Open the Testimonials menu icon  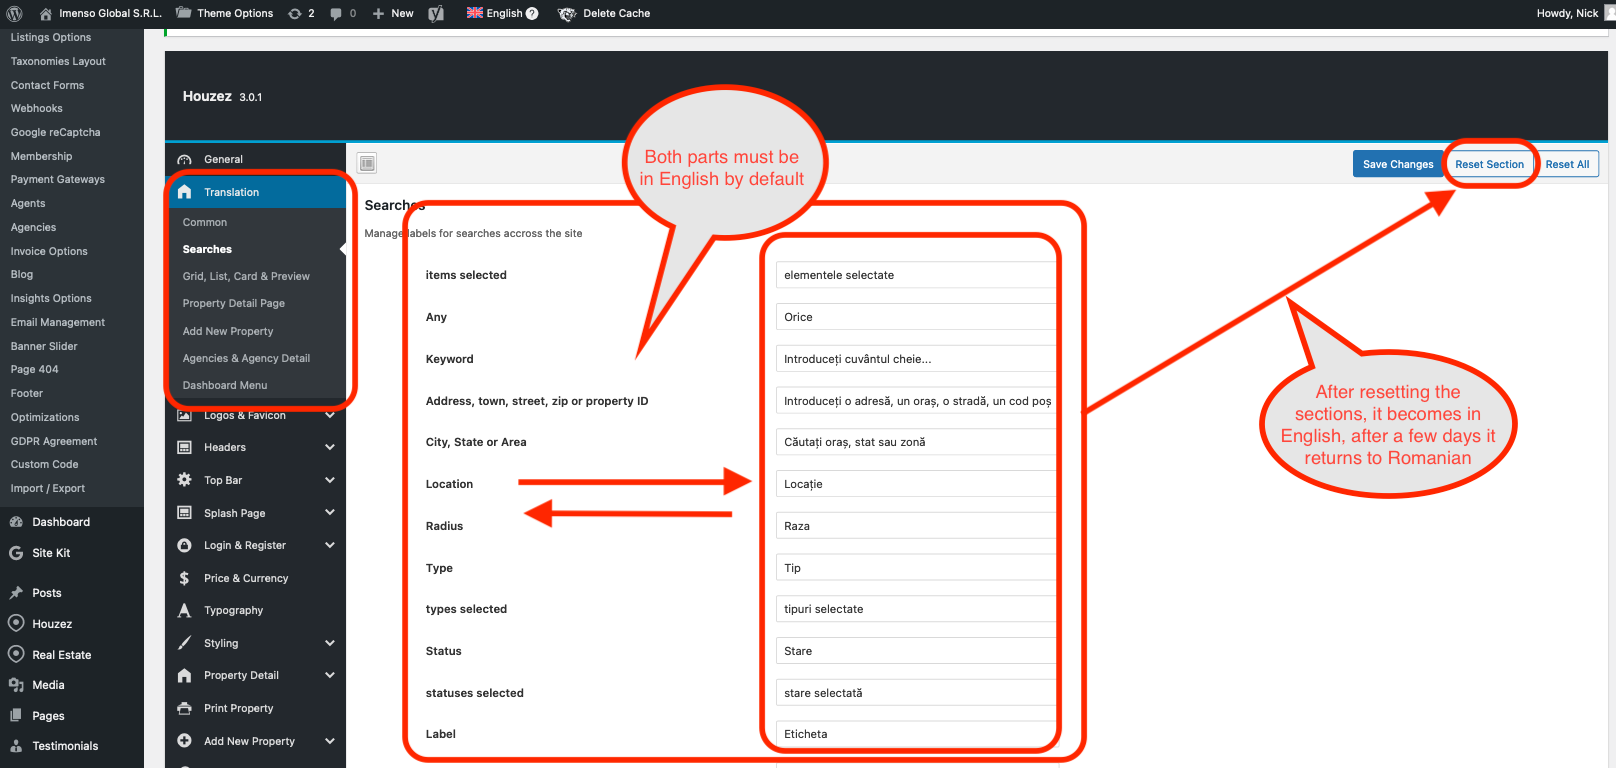tap(16, 746)
